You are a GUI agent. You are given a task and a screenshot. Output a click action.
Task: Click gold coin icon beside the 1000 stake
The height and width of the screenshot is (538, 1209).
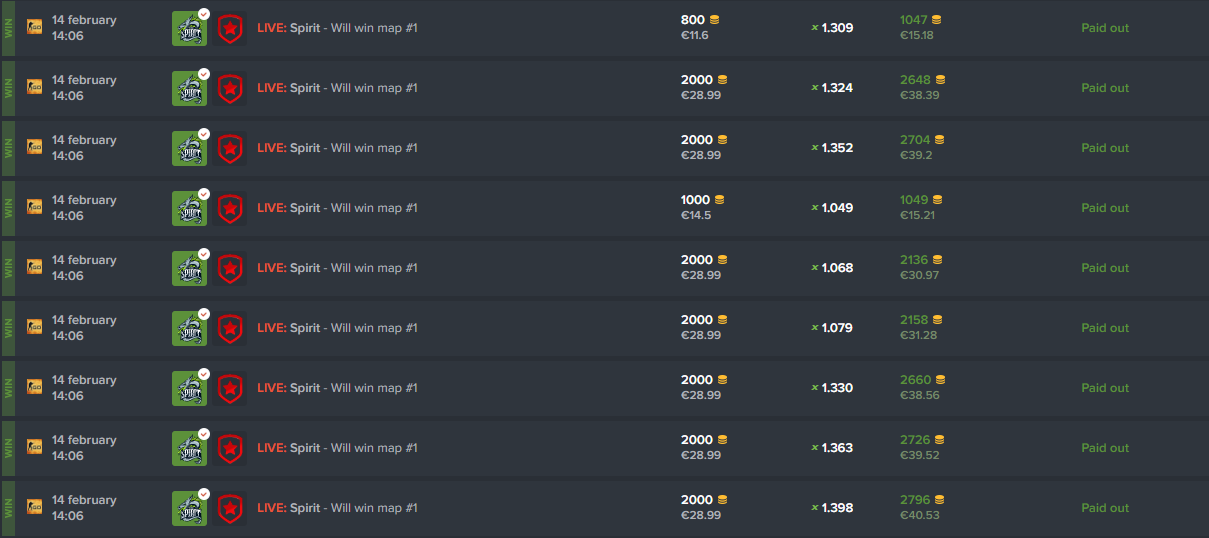[719, 200]
